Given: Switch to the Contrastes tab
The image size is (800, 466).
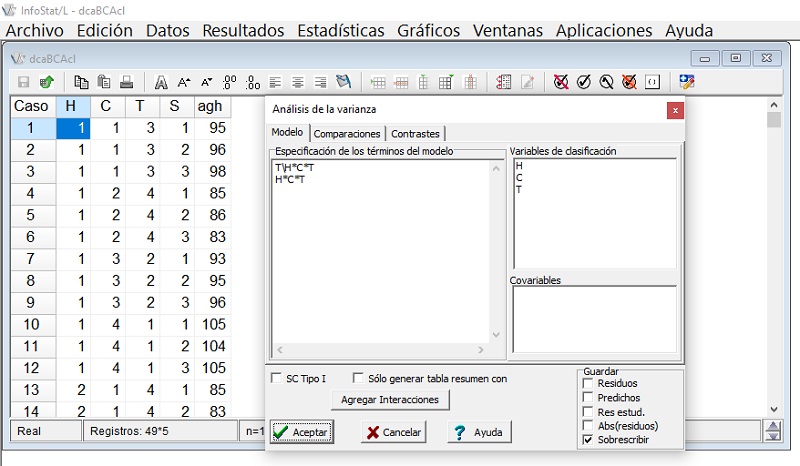Looking at the screenshot, I should pos(415,133).
